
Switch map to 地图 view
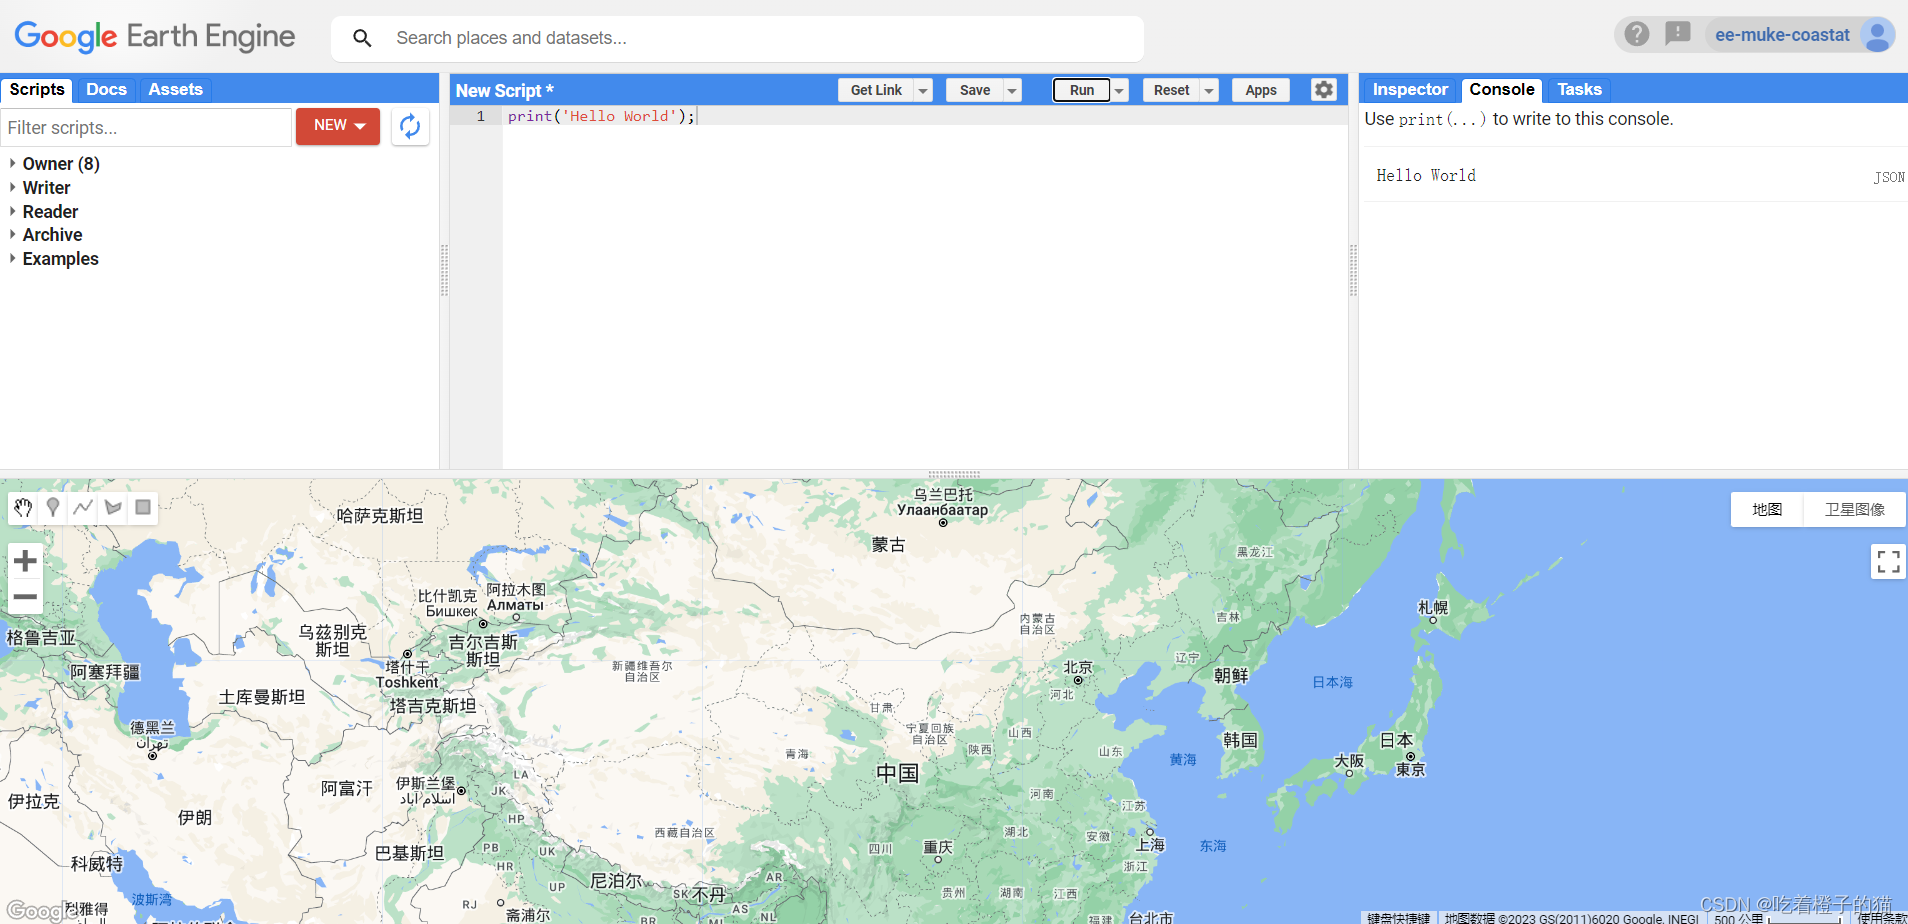point(1766,509)
